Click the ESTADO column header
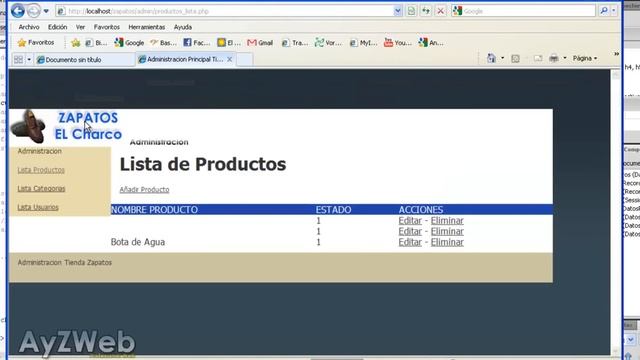 333,210
